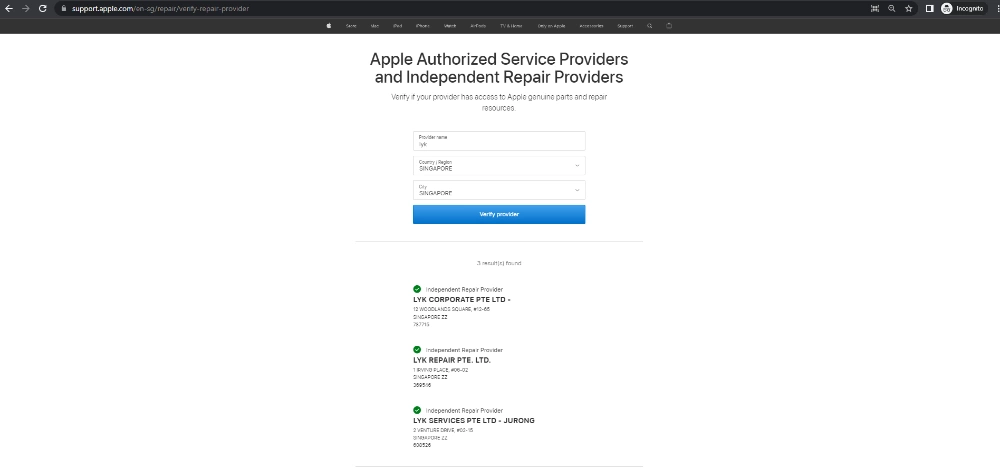
Task: Open the Mac menu in the nav bar
Action: point(374,26)
